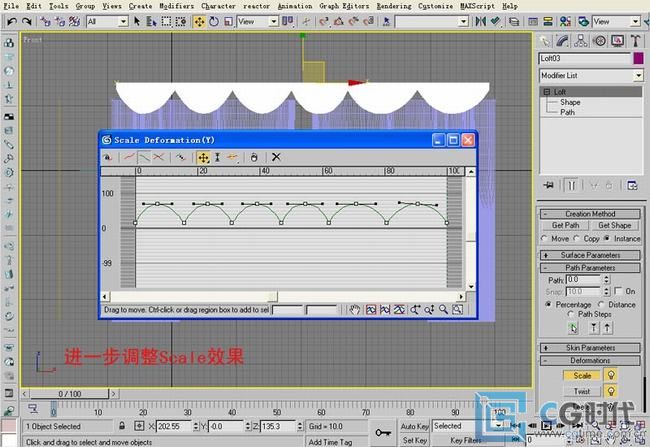Open the File menu
The image size is (650, 447).
click(x=11, y=6)
